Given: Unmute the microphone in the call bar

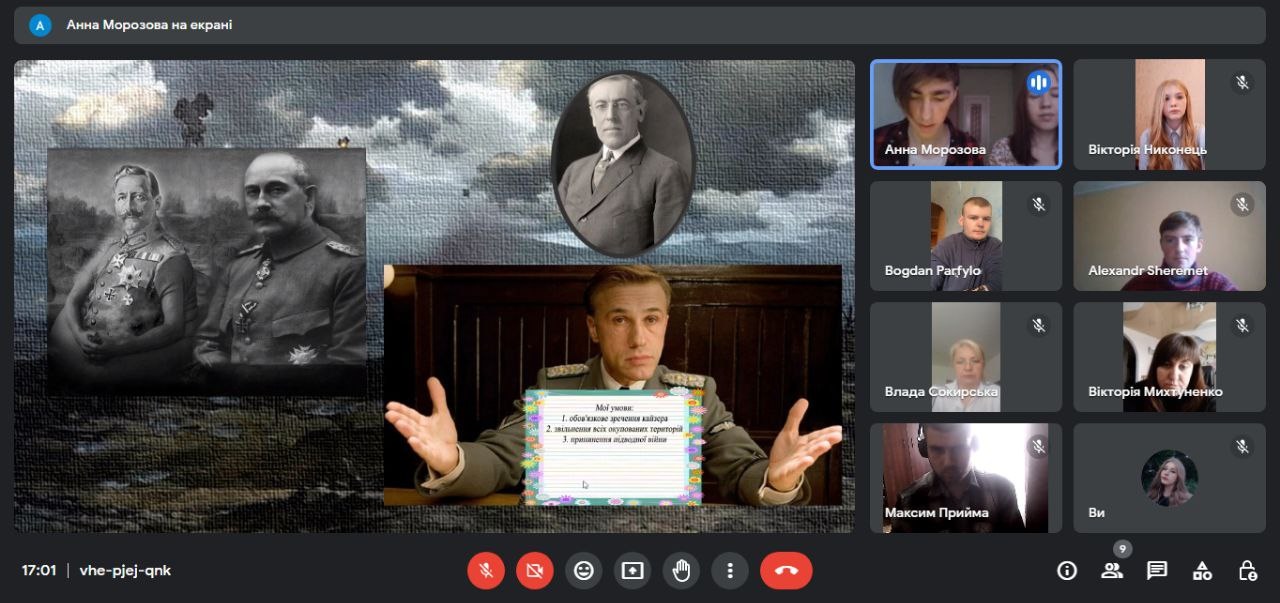Looking at the screenshot, I should point(486,571).
